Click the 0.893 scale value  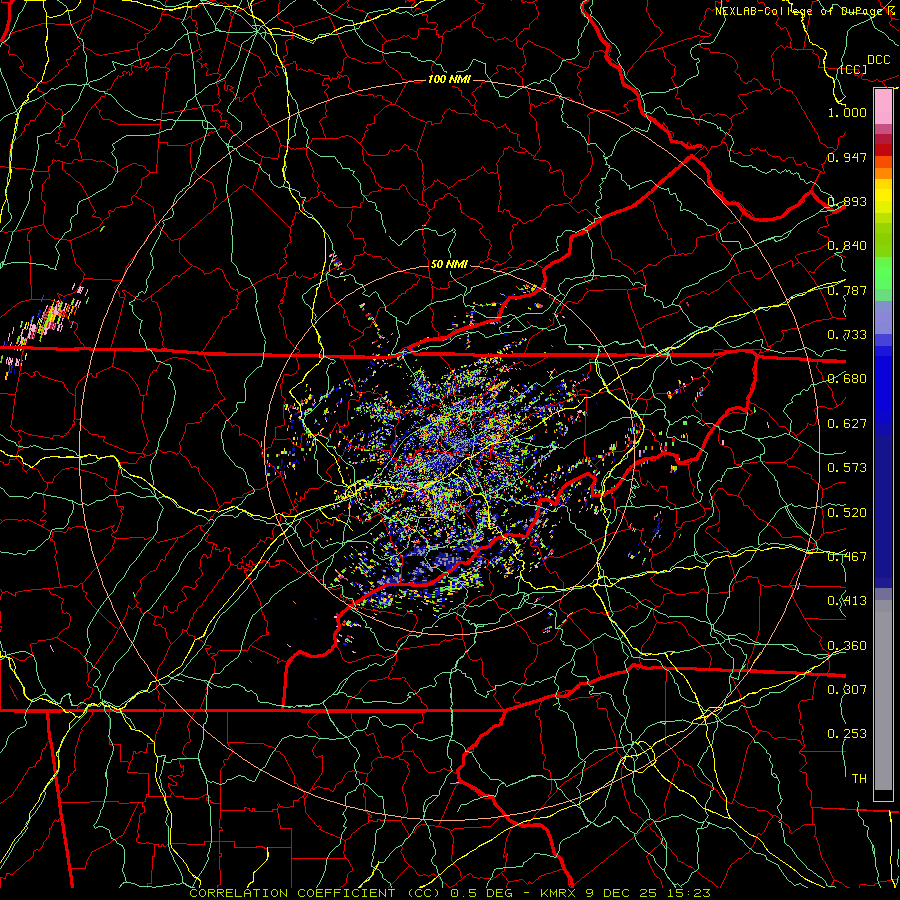tap(847, 201)
